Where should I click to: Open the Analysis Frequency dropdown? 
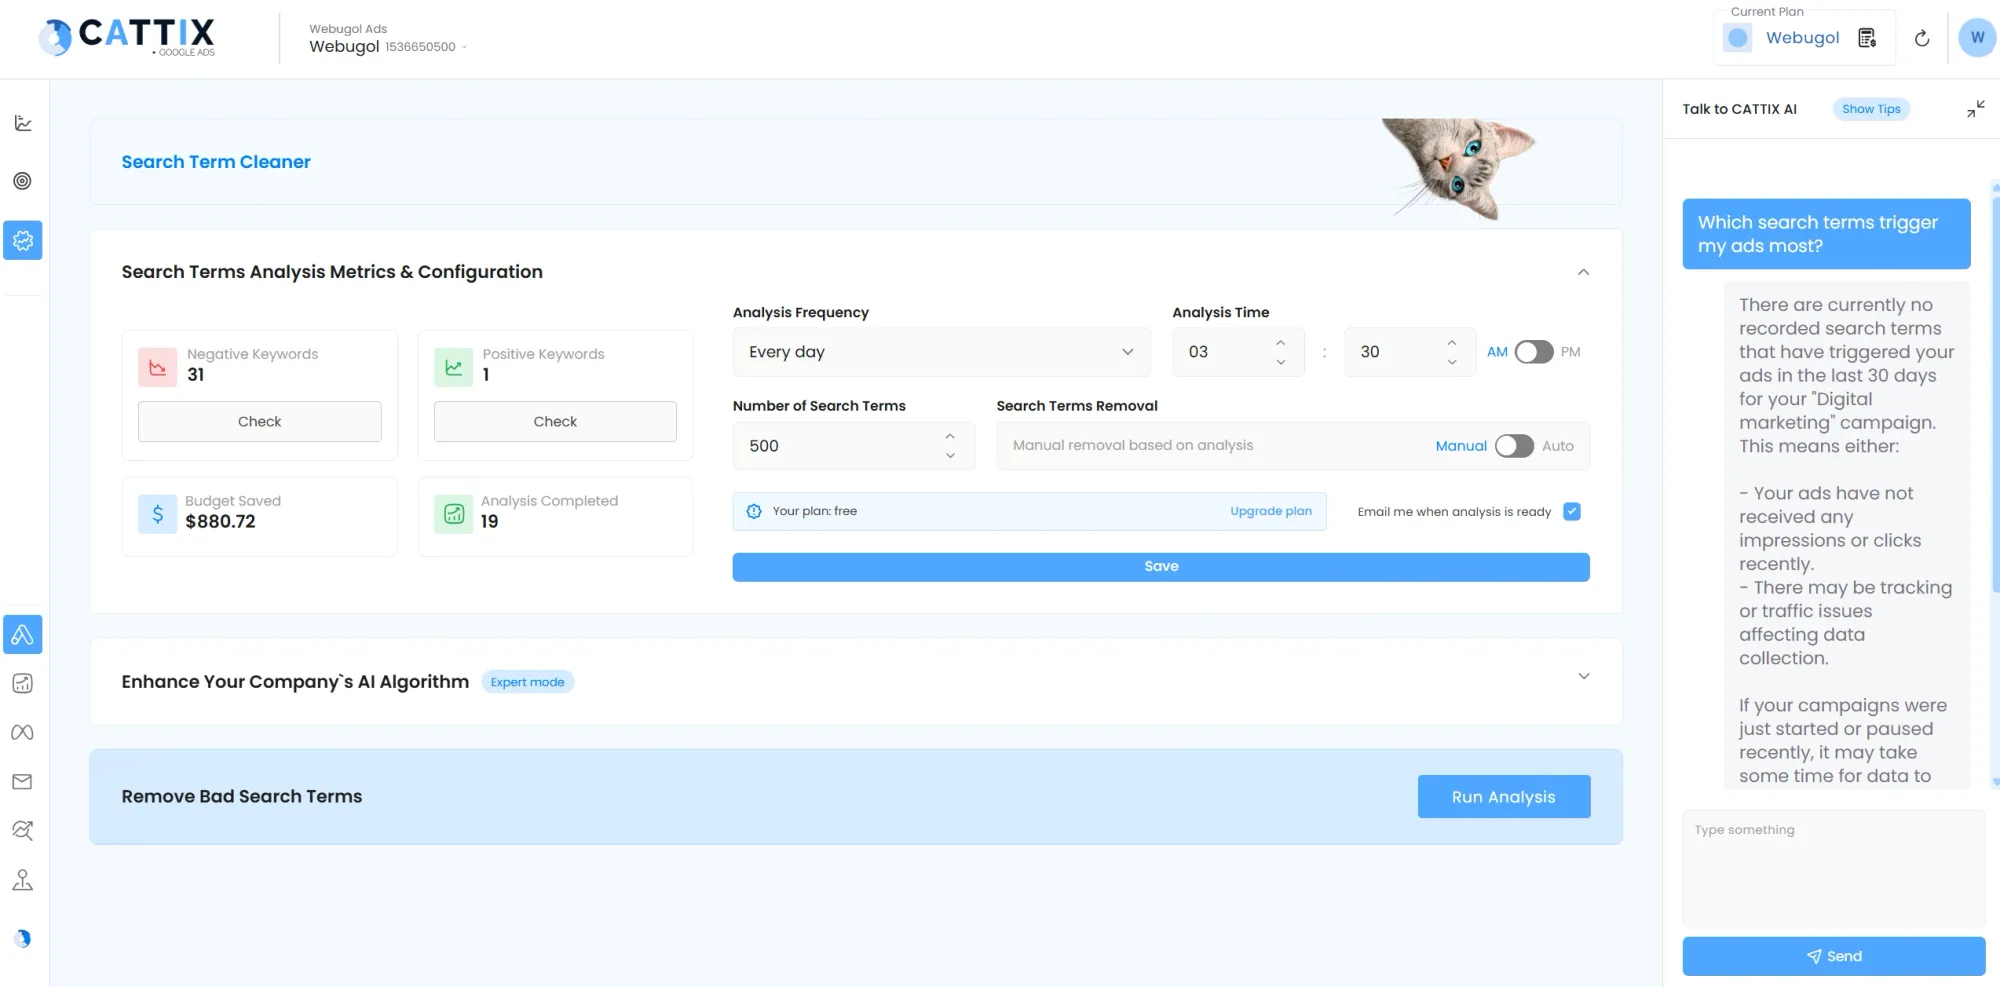tap(940, 351)
